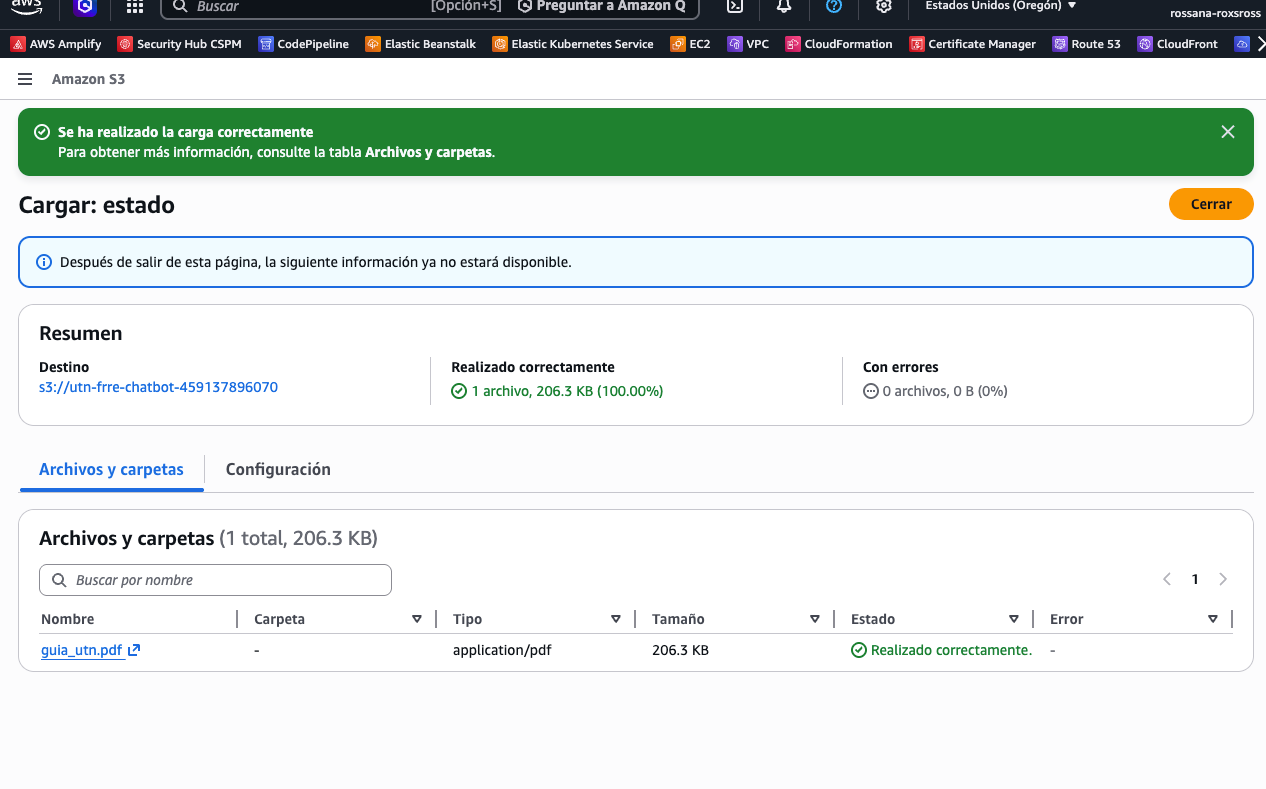Sort by Carpeta column arrow
The height and width of the screenshot is (789, 1266).
(417, 619)
